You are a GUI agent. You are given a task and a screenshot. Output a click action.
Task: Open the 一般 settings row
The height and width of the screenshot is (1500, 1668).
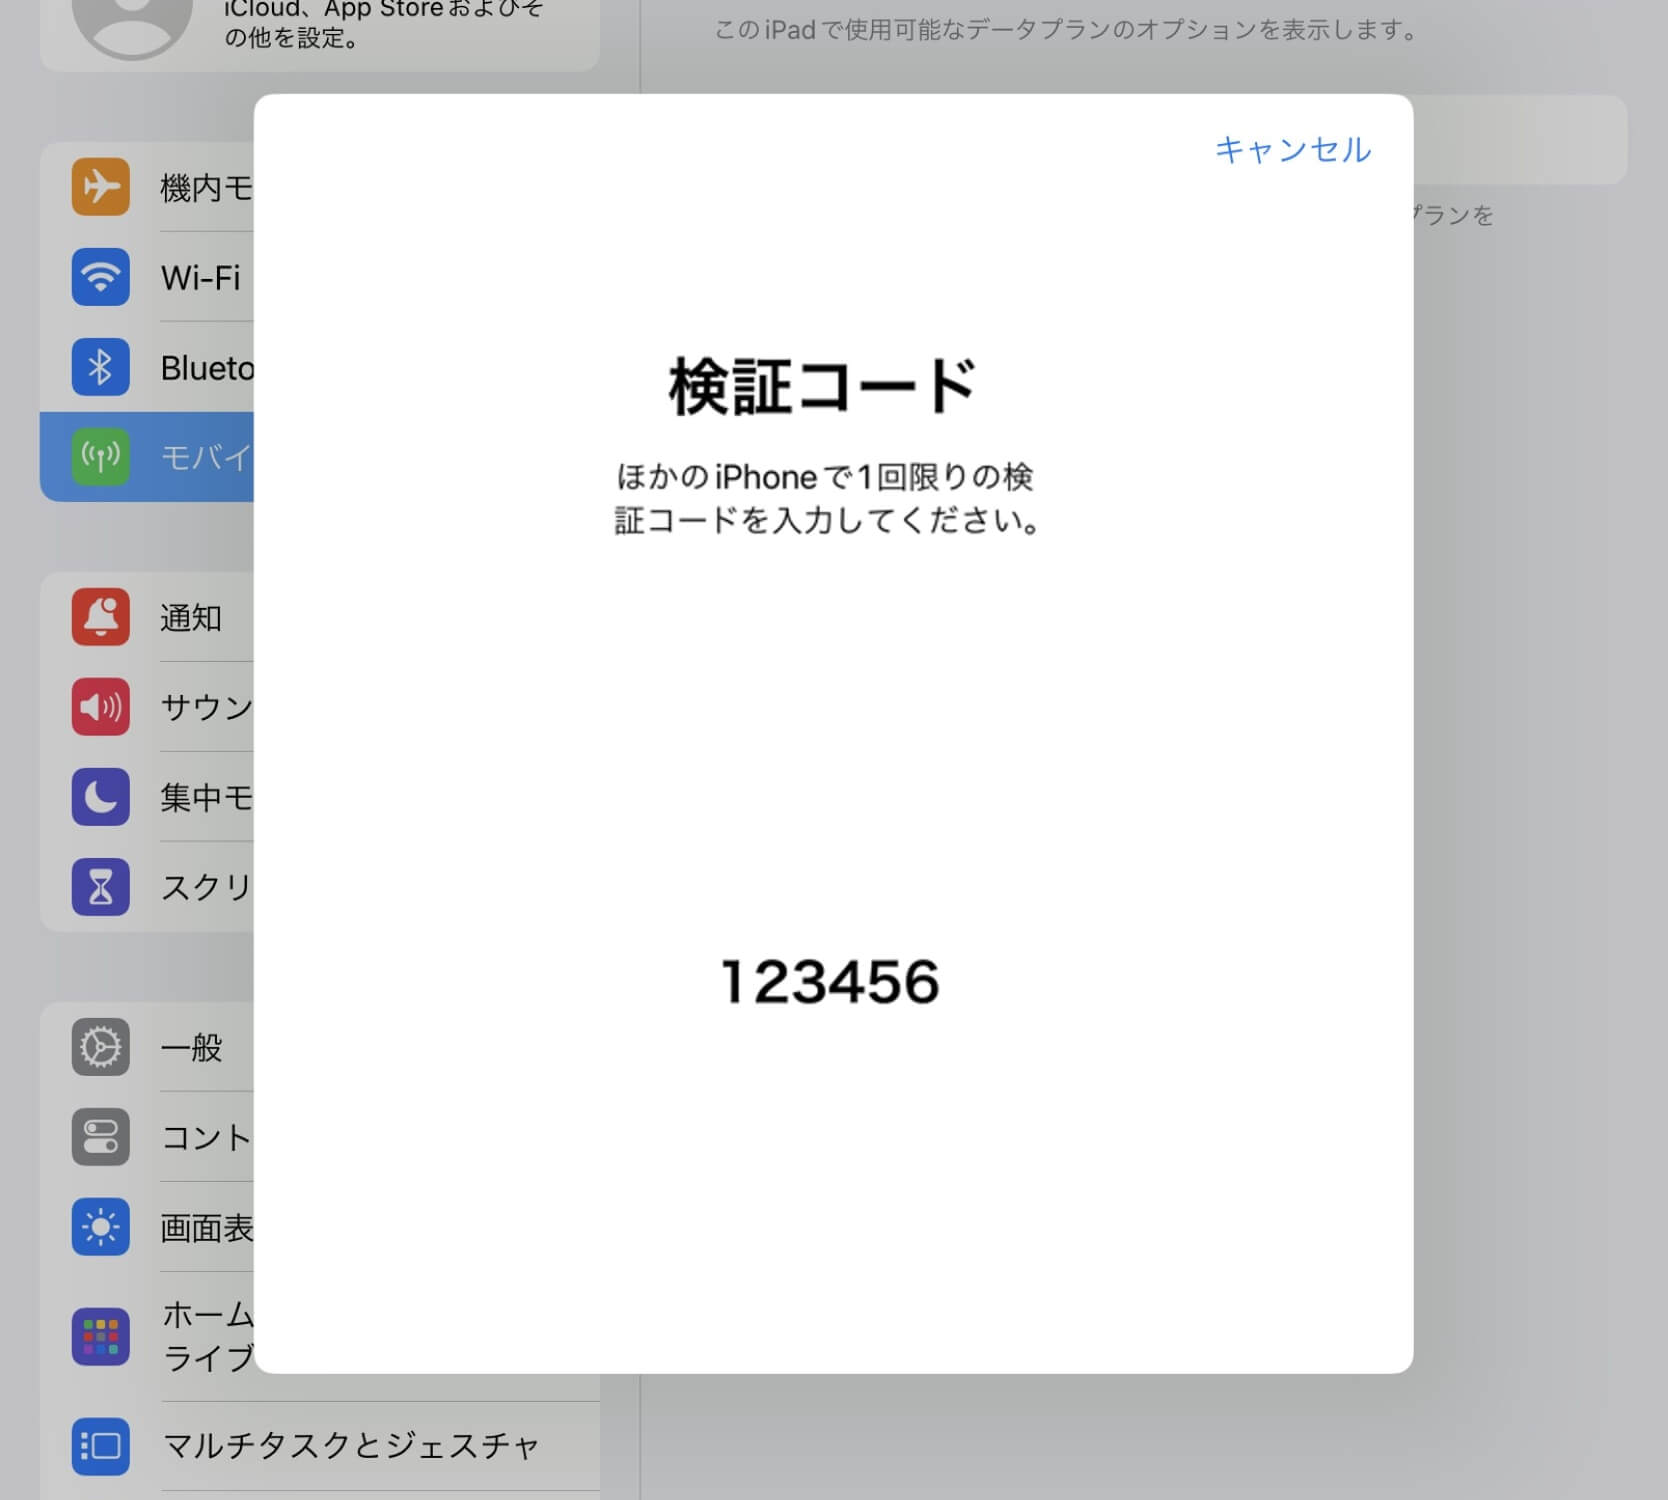pyautogui.click(x=191, y=1048)
